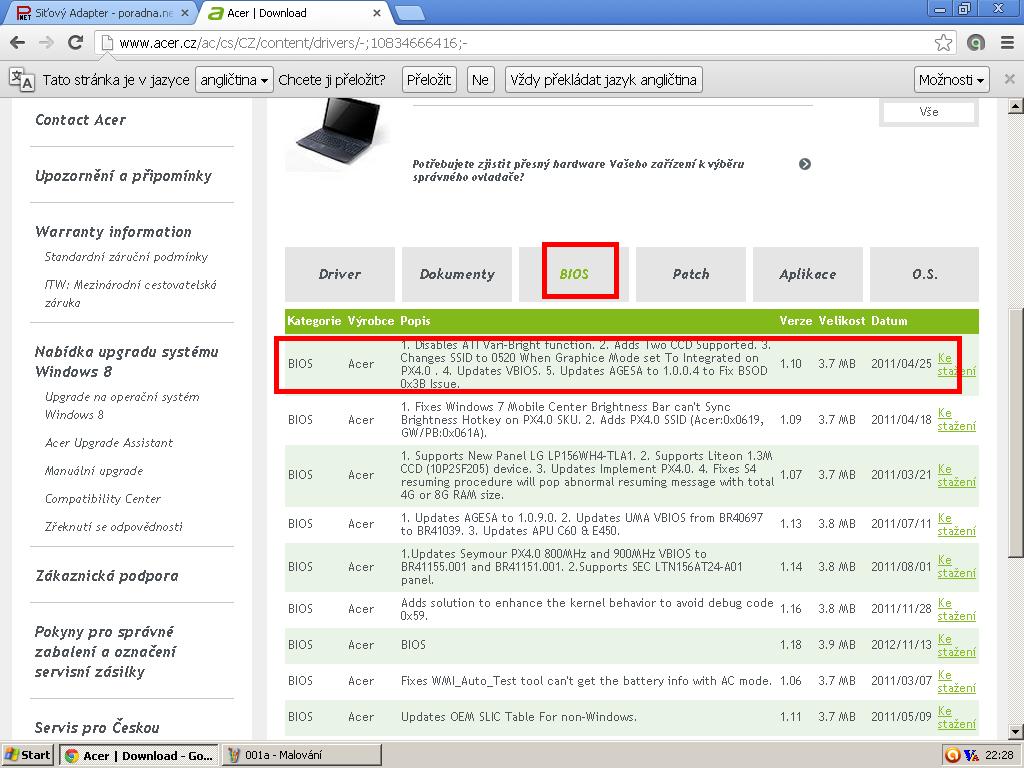Viewport: 1024px width, 768px height.
Task: Select the Driver tab
Action: click(340, 274)
